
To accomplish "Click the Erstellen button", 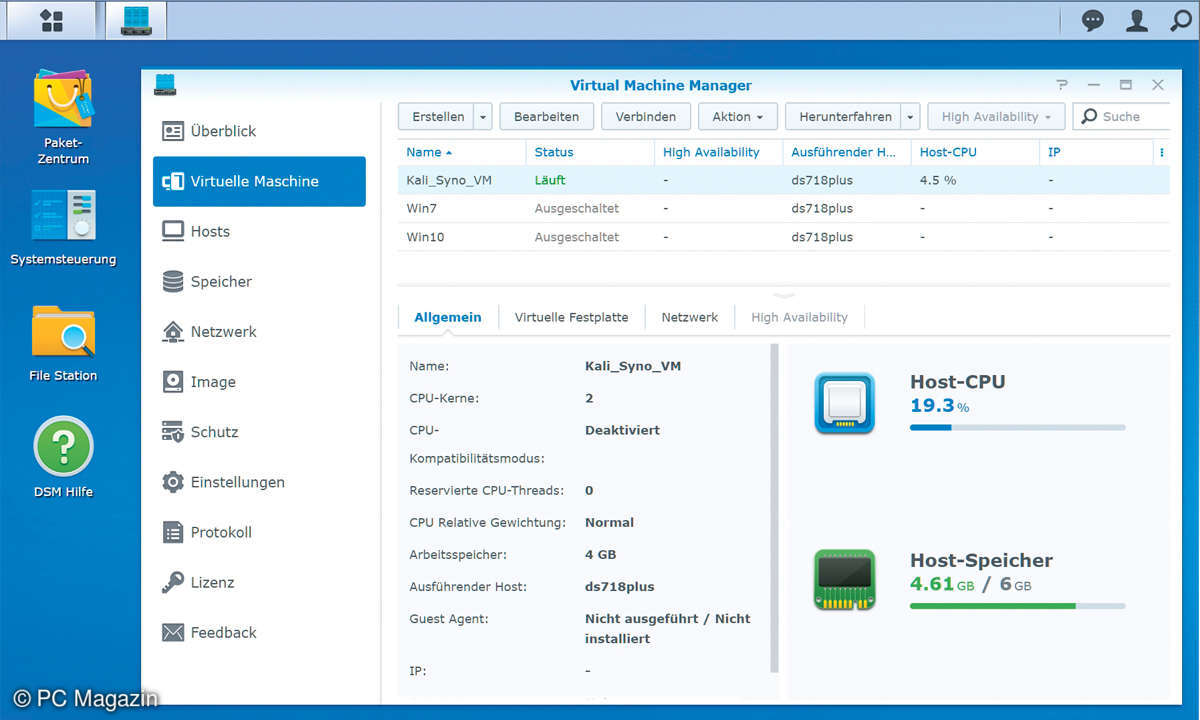I will 438,117.
